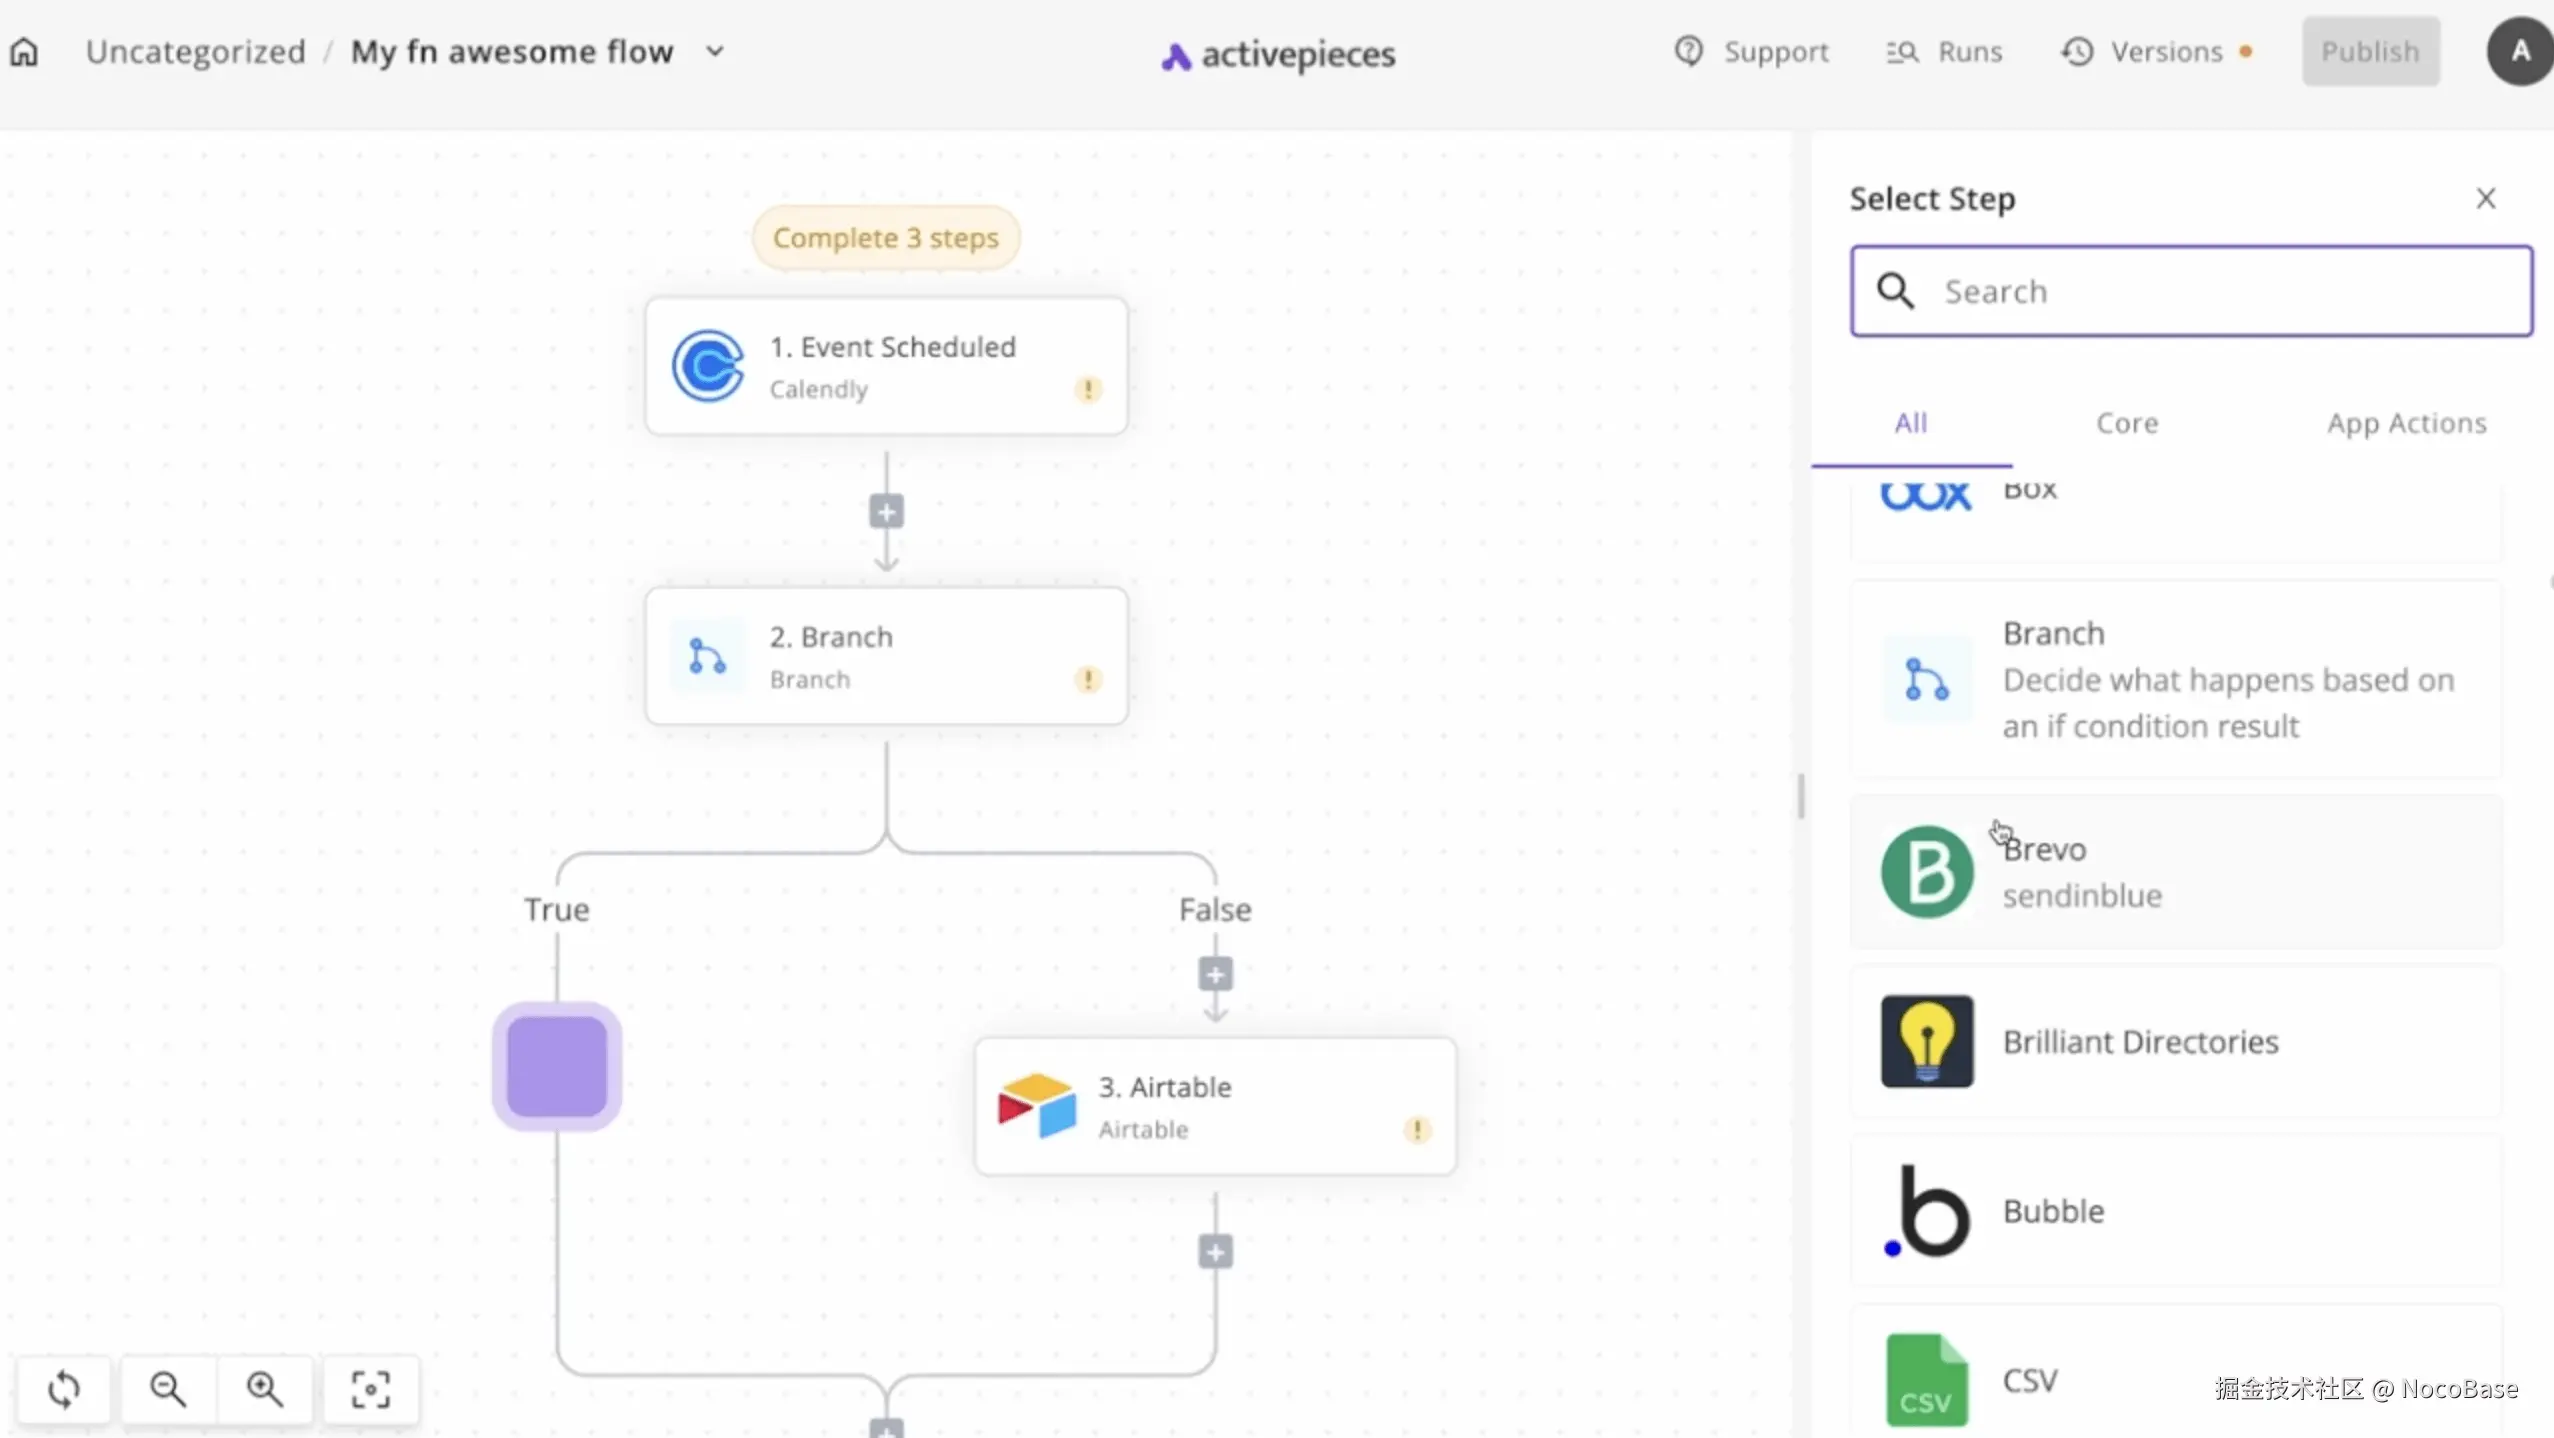Open the Uncategorized folder breadcrumb
Image resolution: width=2554 pixels, height=1438 pixels.
pyautogui.click(x=195, y=52)
